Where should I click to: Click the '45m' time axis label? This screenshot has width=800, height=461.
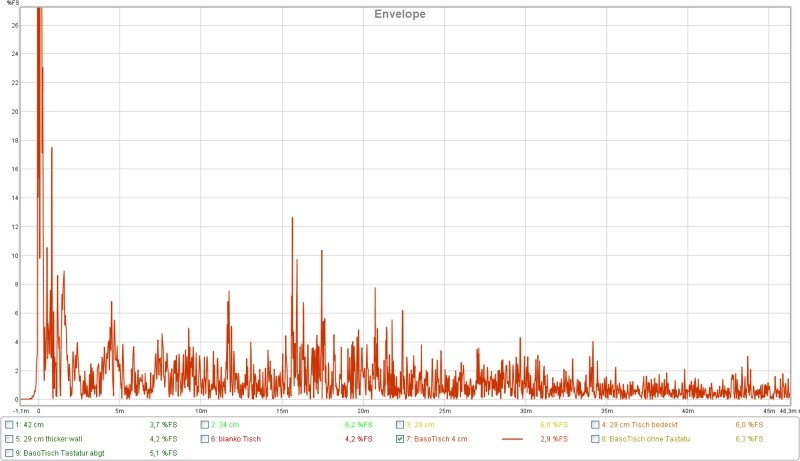coord(769,411)
